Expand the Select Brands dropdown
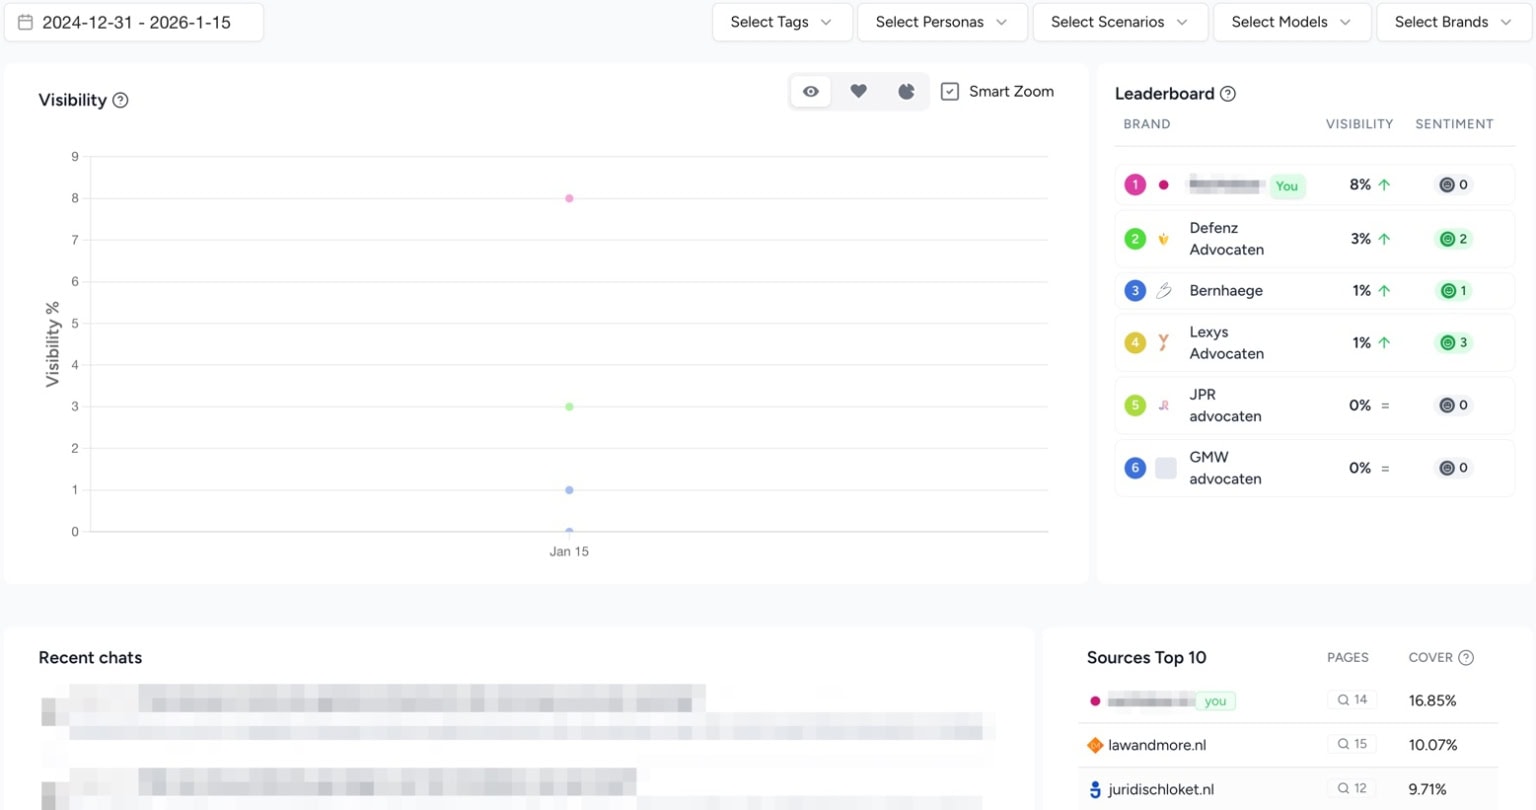The width and height of the screenshot is (1536, 810). click(x=1453, y=22)
